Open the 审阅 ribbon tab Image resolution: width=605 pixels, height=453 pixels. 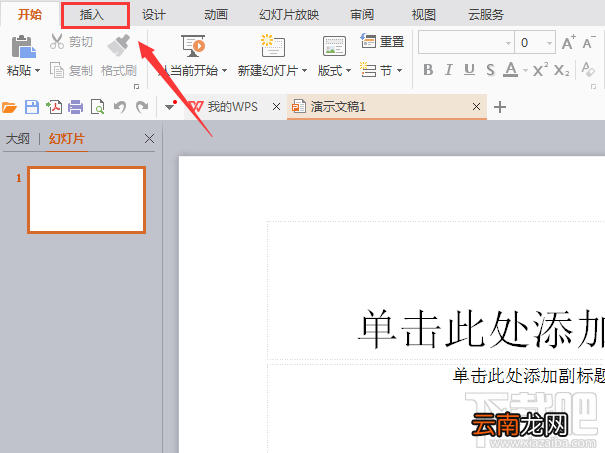point(362,15)
